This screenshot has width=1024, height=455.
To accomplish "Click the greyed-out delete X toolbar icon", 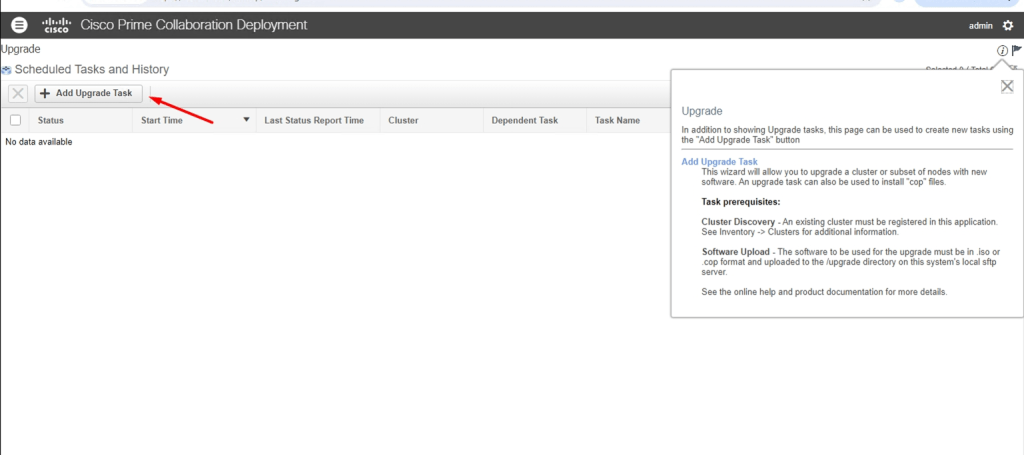I will tap(18, 93).
